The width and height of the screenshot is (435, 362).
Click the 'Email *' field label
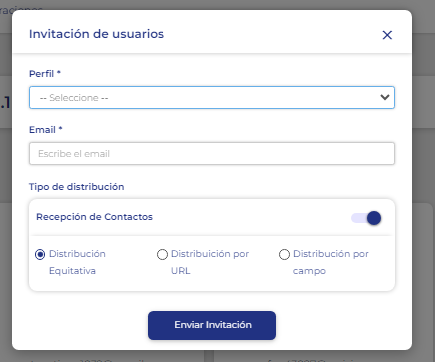[46, 130]
